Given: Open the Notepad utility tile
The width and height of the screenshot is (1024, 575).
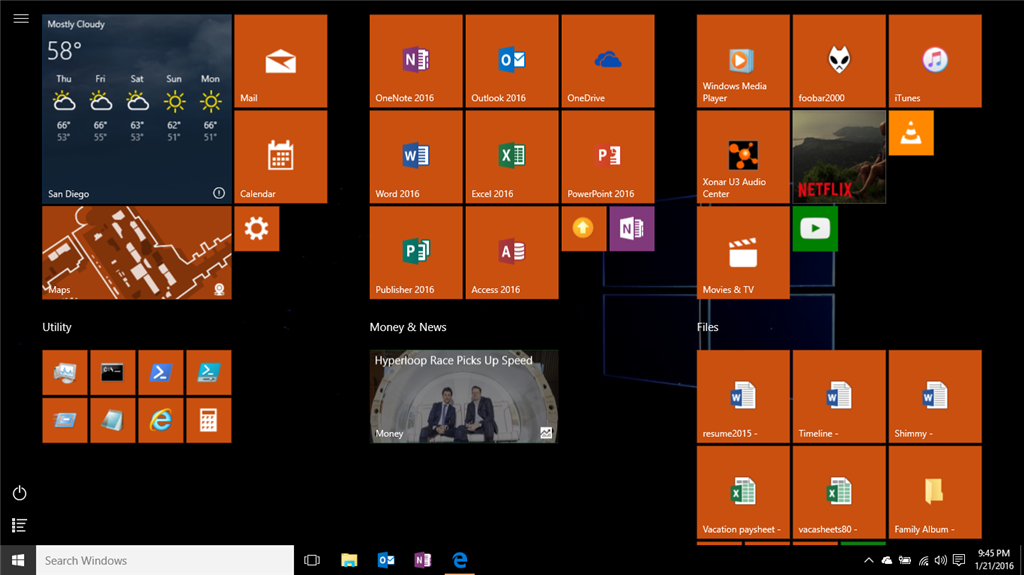Looking at the screenshot, I should coord(113,421).
